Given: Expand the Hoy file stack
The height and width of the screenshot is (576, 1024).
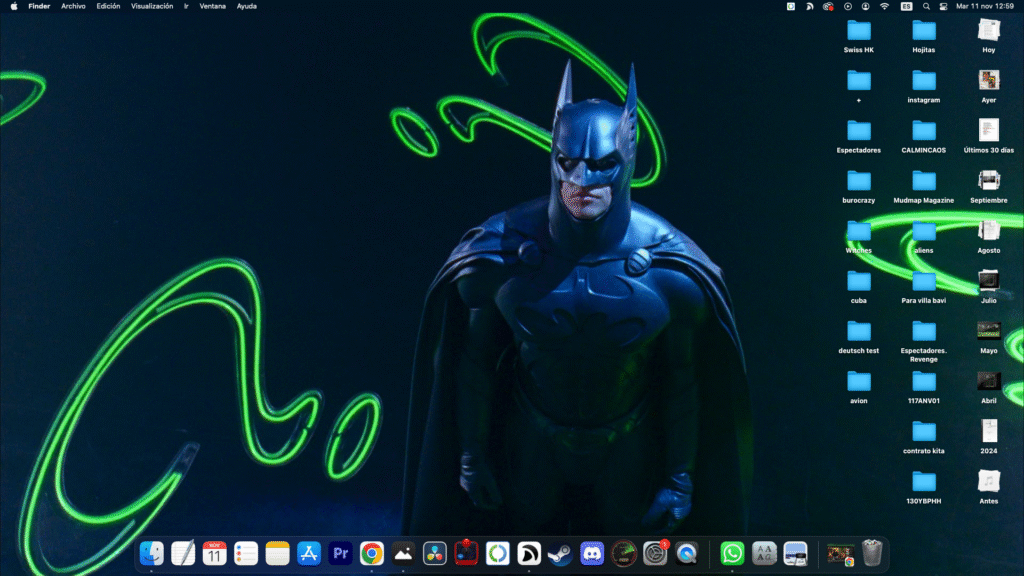Looking at the screenshot, I should 988,30.
